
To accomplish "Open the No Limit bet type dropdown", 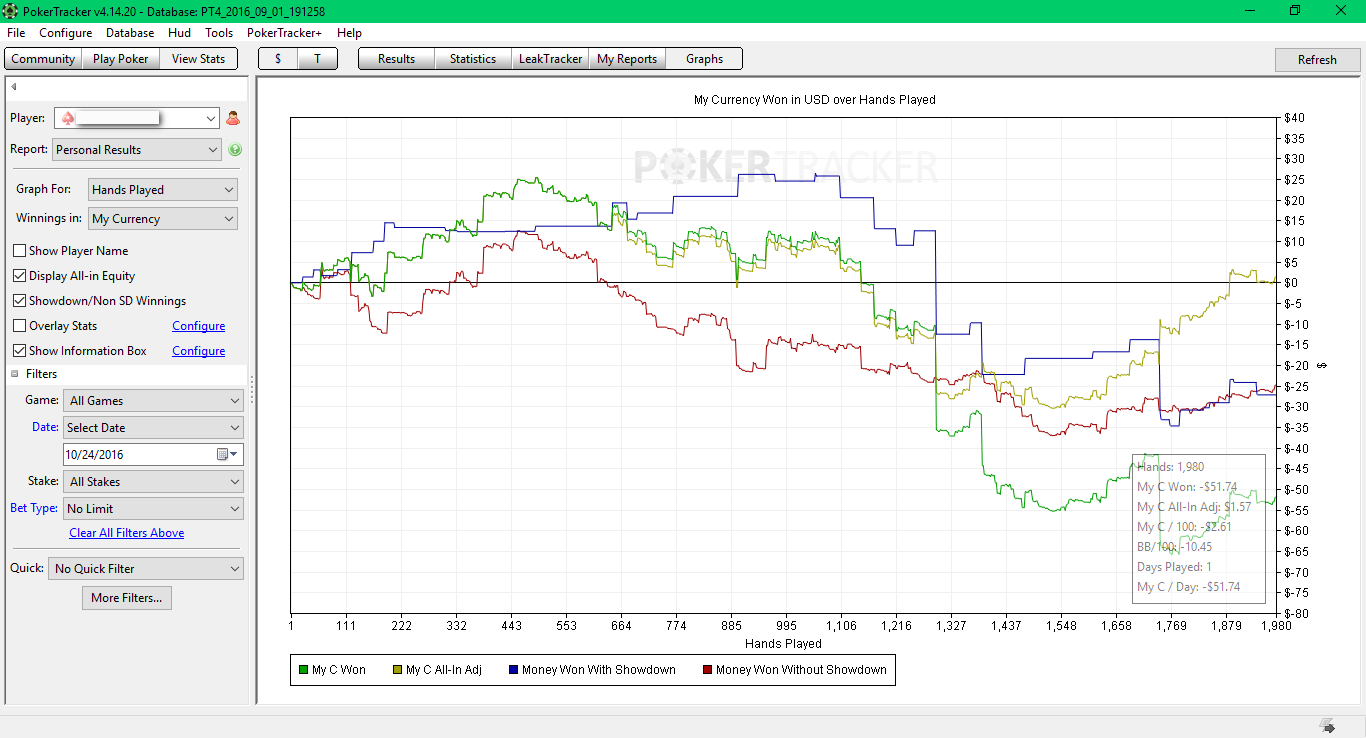I will pyautogui.click(x=153, y=509).
